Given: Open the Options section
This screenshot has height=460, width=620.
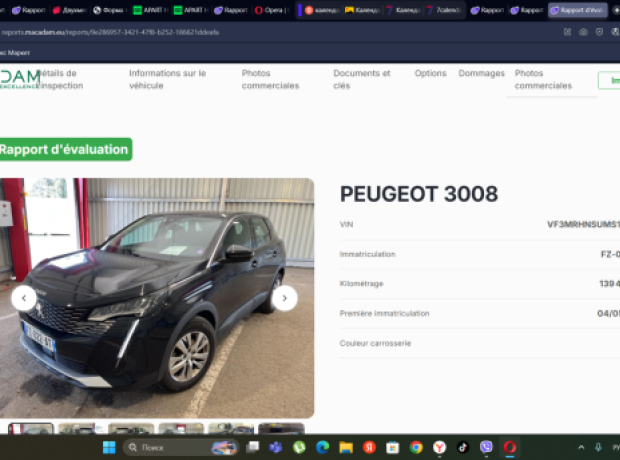Looking at the screenshot, I should 430,73.
